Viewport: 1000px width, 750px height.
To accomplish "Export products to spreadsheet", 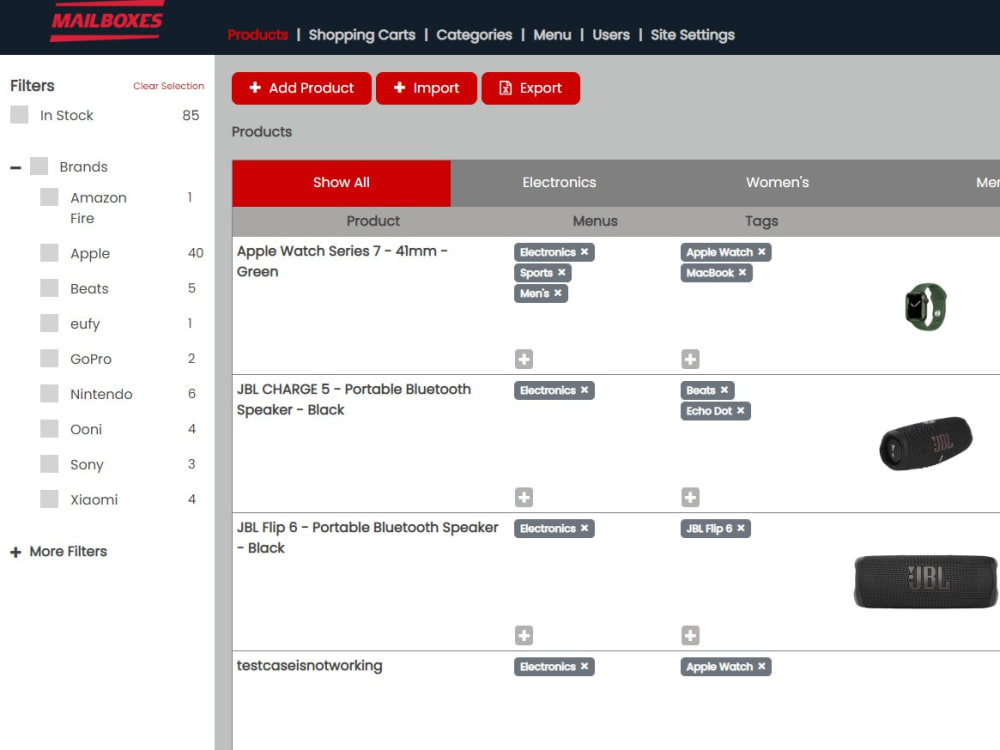I will [531, 88].
